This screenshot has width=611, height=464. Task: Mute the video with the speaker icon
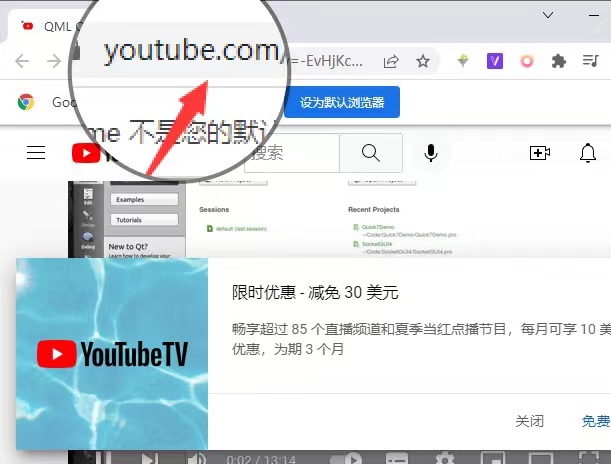click(x=197, y=458)
